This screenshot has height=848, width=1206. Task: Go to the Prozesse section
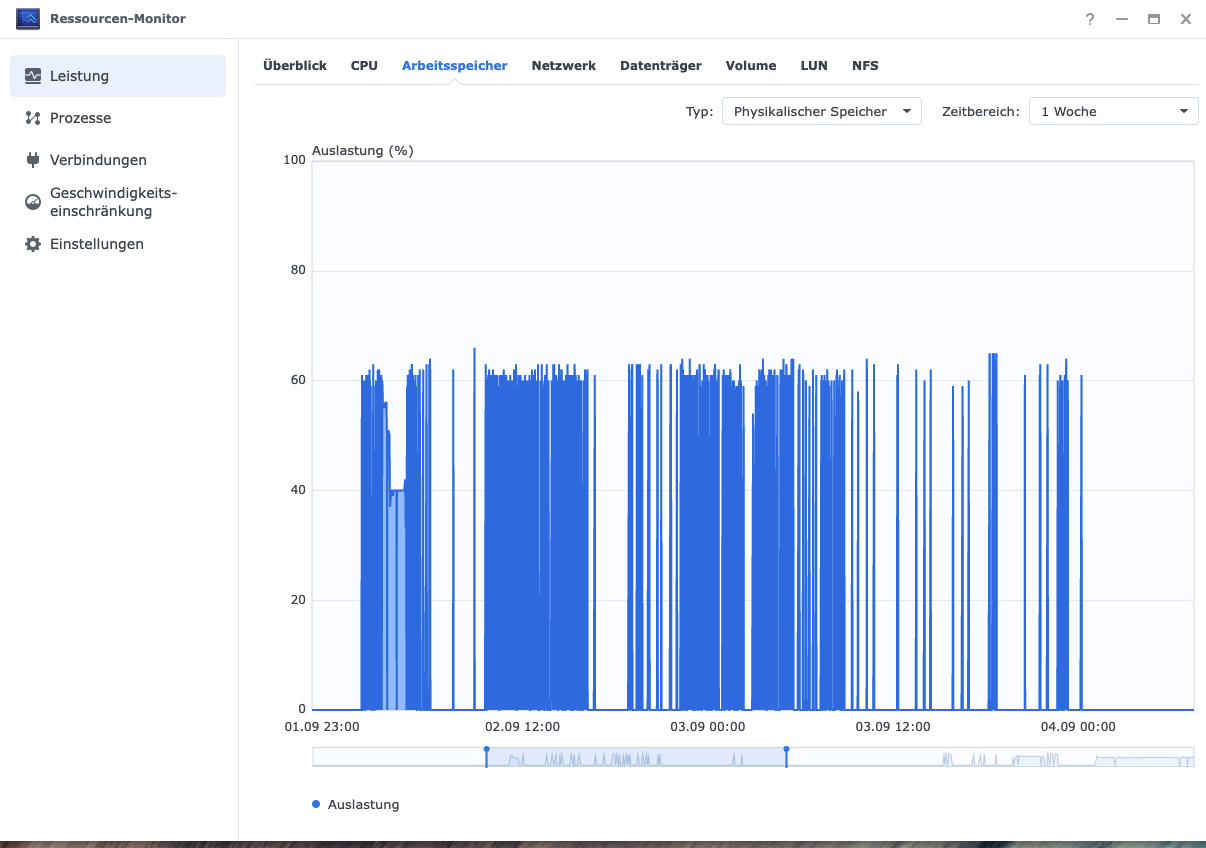click(118, 118)
